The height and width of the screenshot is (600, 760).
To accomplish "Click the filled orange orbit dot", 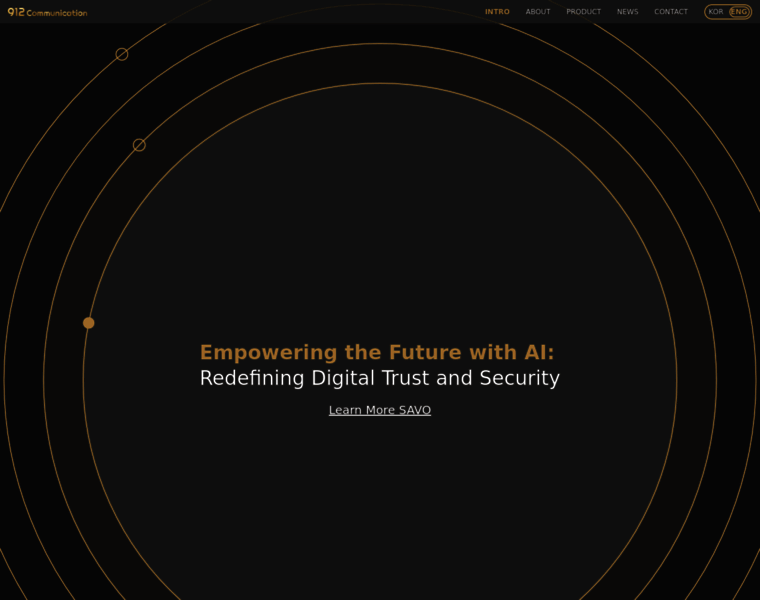I will coord(88,323).
